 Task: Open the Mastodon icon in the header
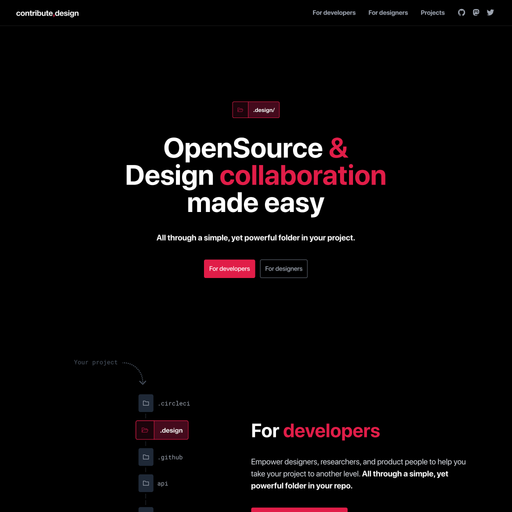click(476, 13)
